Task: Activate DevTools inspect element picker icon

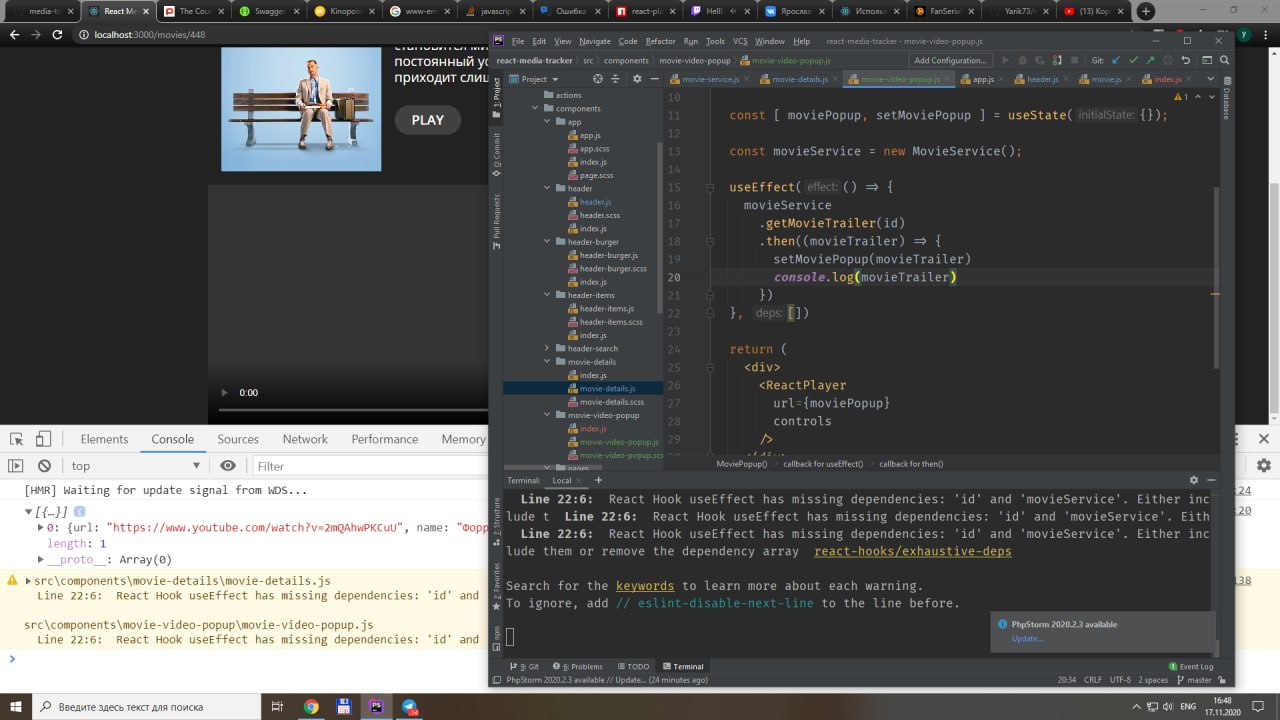Action: [17, 439]
